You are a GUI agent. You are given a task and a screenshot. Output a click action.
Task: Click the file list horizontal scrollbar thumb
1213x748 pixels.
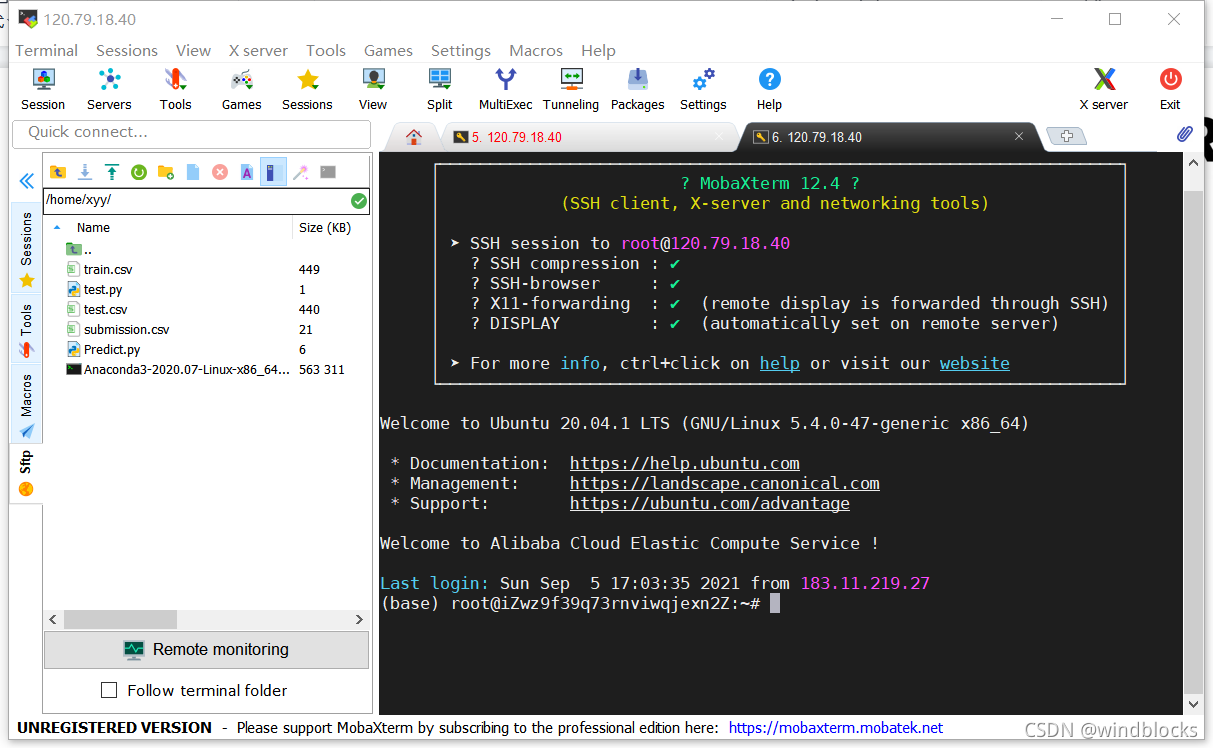(120, 620)
